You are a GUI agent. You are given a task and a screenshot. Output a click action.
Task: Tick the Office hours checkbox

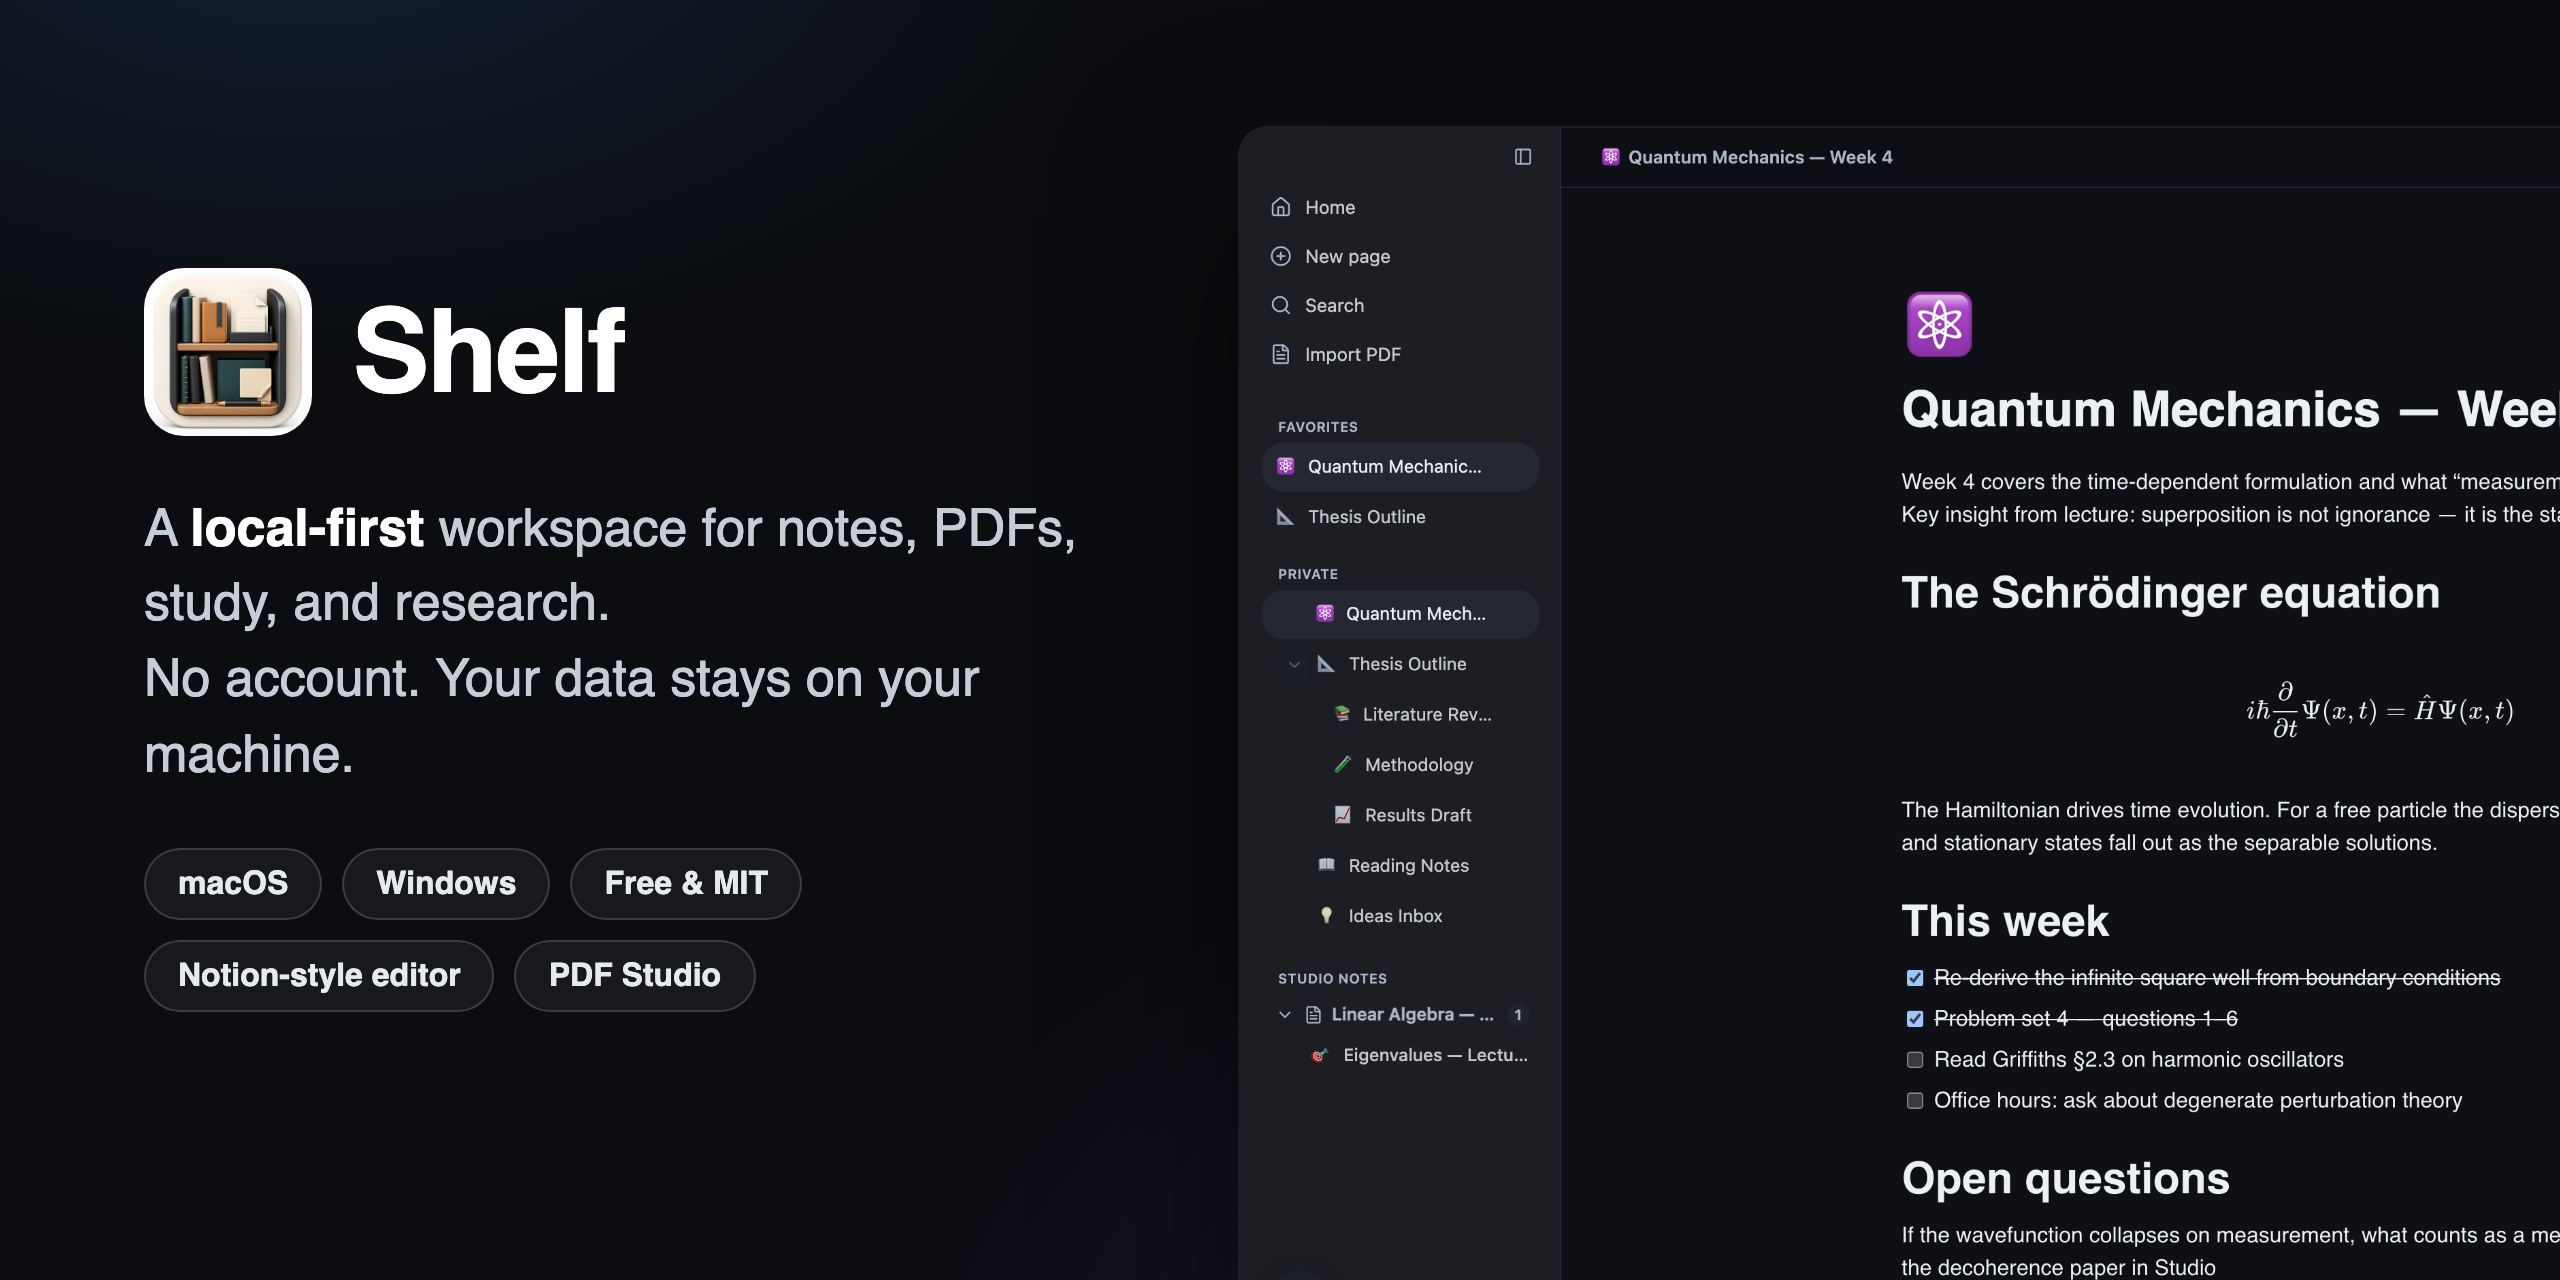(1915, 1101)
